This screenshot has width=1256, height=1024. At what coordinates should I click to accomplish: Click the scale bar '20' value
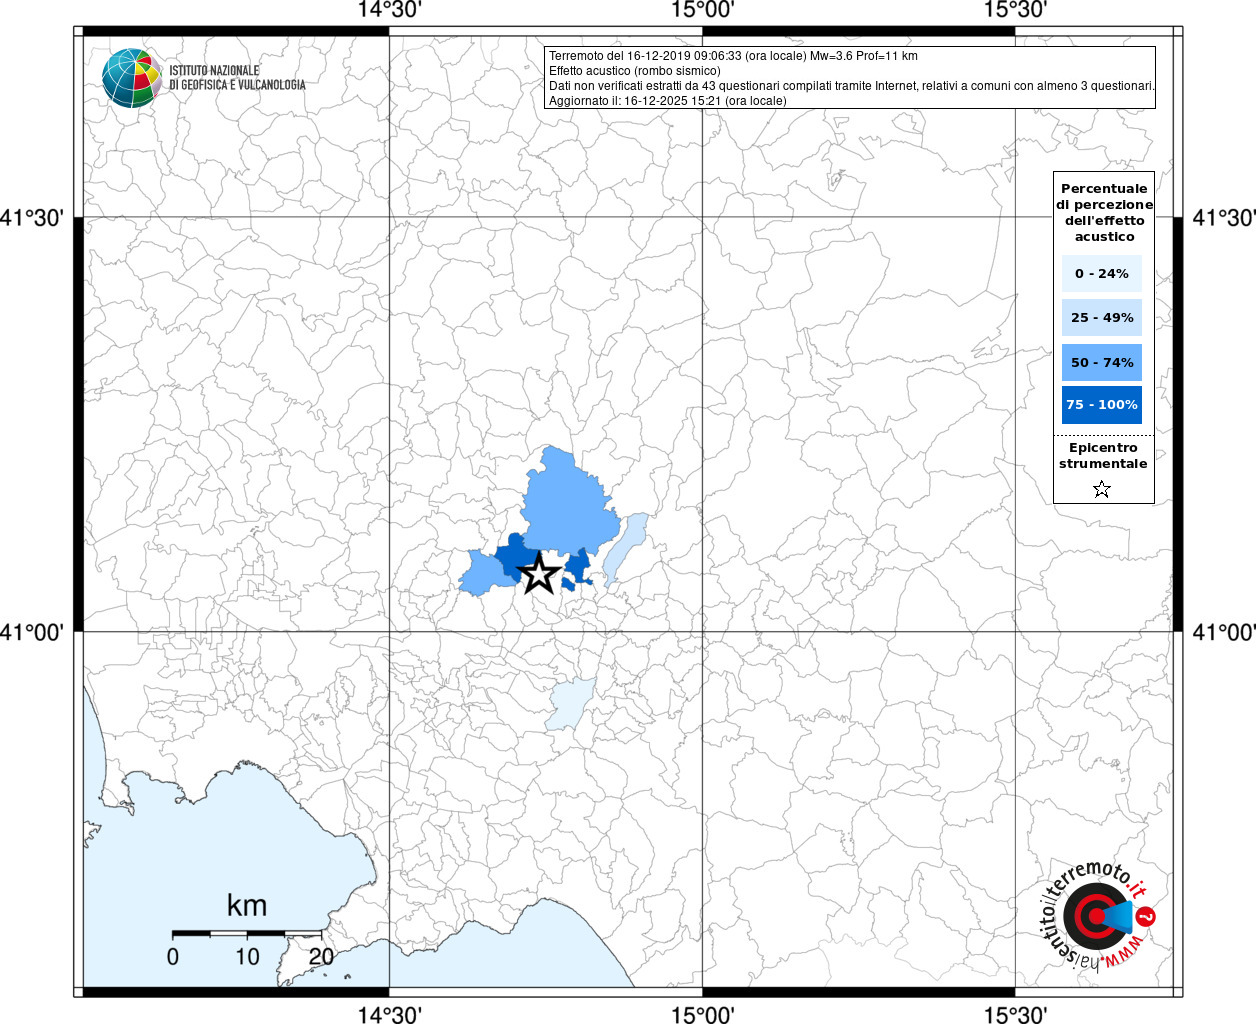(321, 957)
